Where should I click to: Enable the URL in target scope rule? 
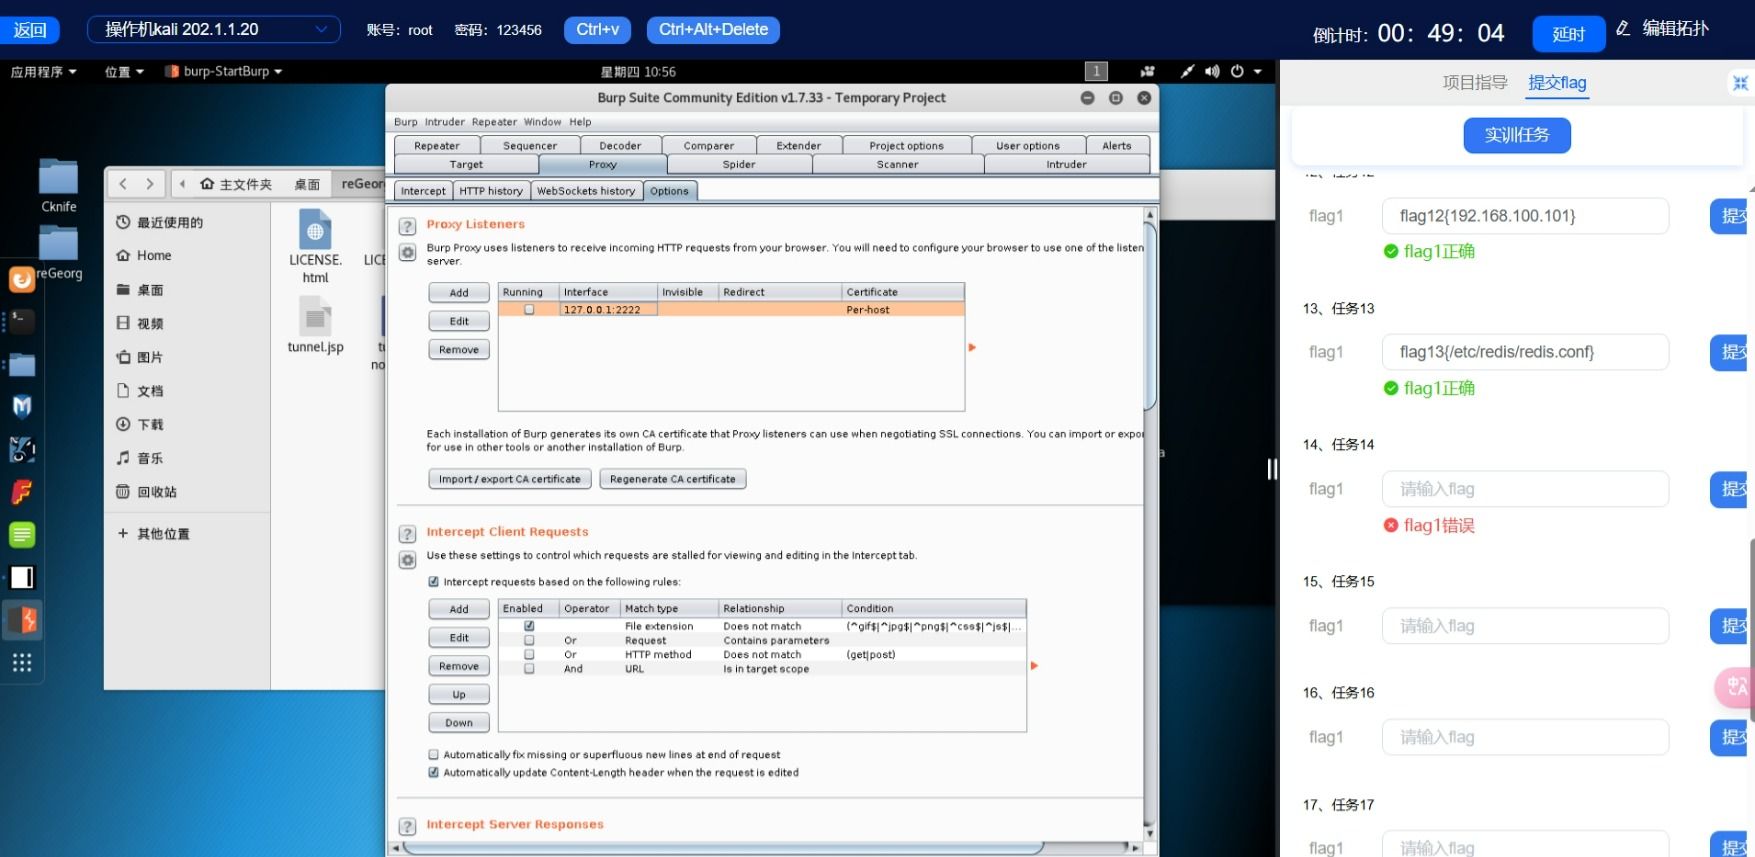(x=529, y=669)
